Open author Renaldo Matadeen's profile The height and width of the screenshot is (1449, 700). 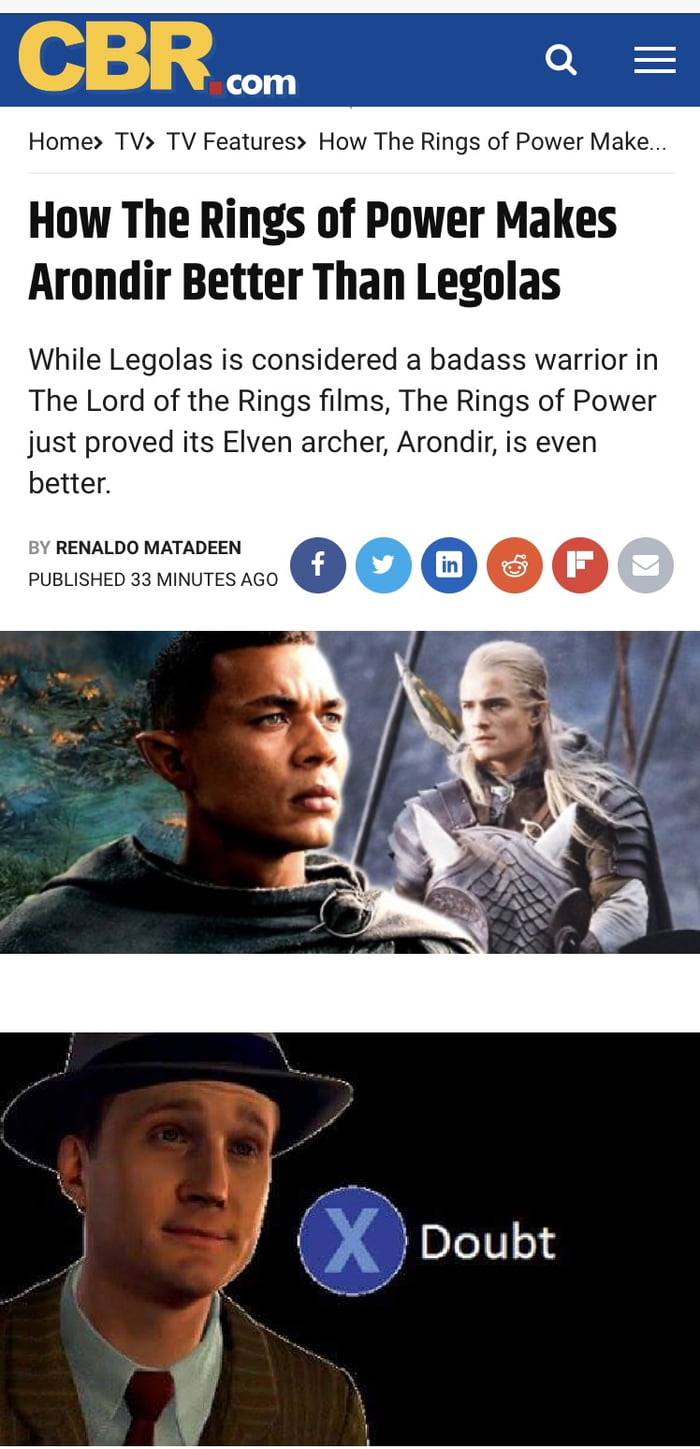(148, 548)
